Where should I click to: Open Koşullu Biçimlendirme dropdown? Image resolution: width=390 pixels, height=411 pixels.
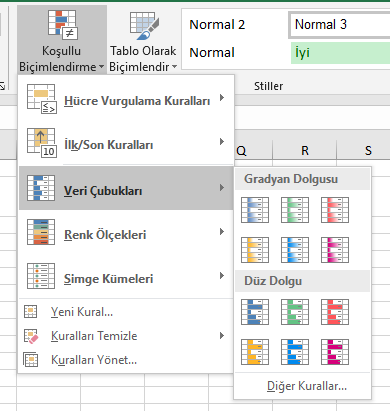pos(62,40)
